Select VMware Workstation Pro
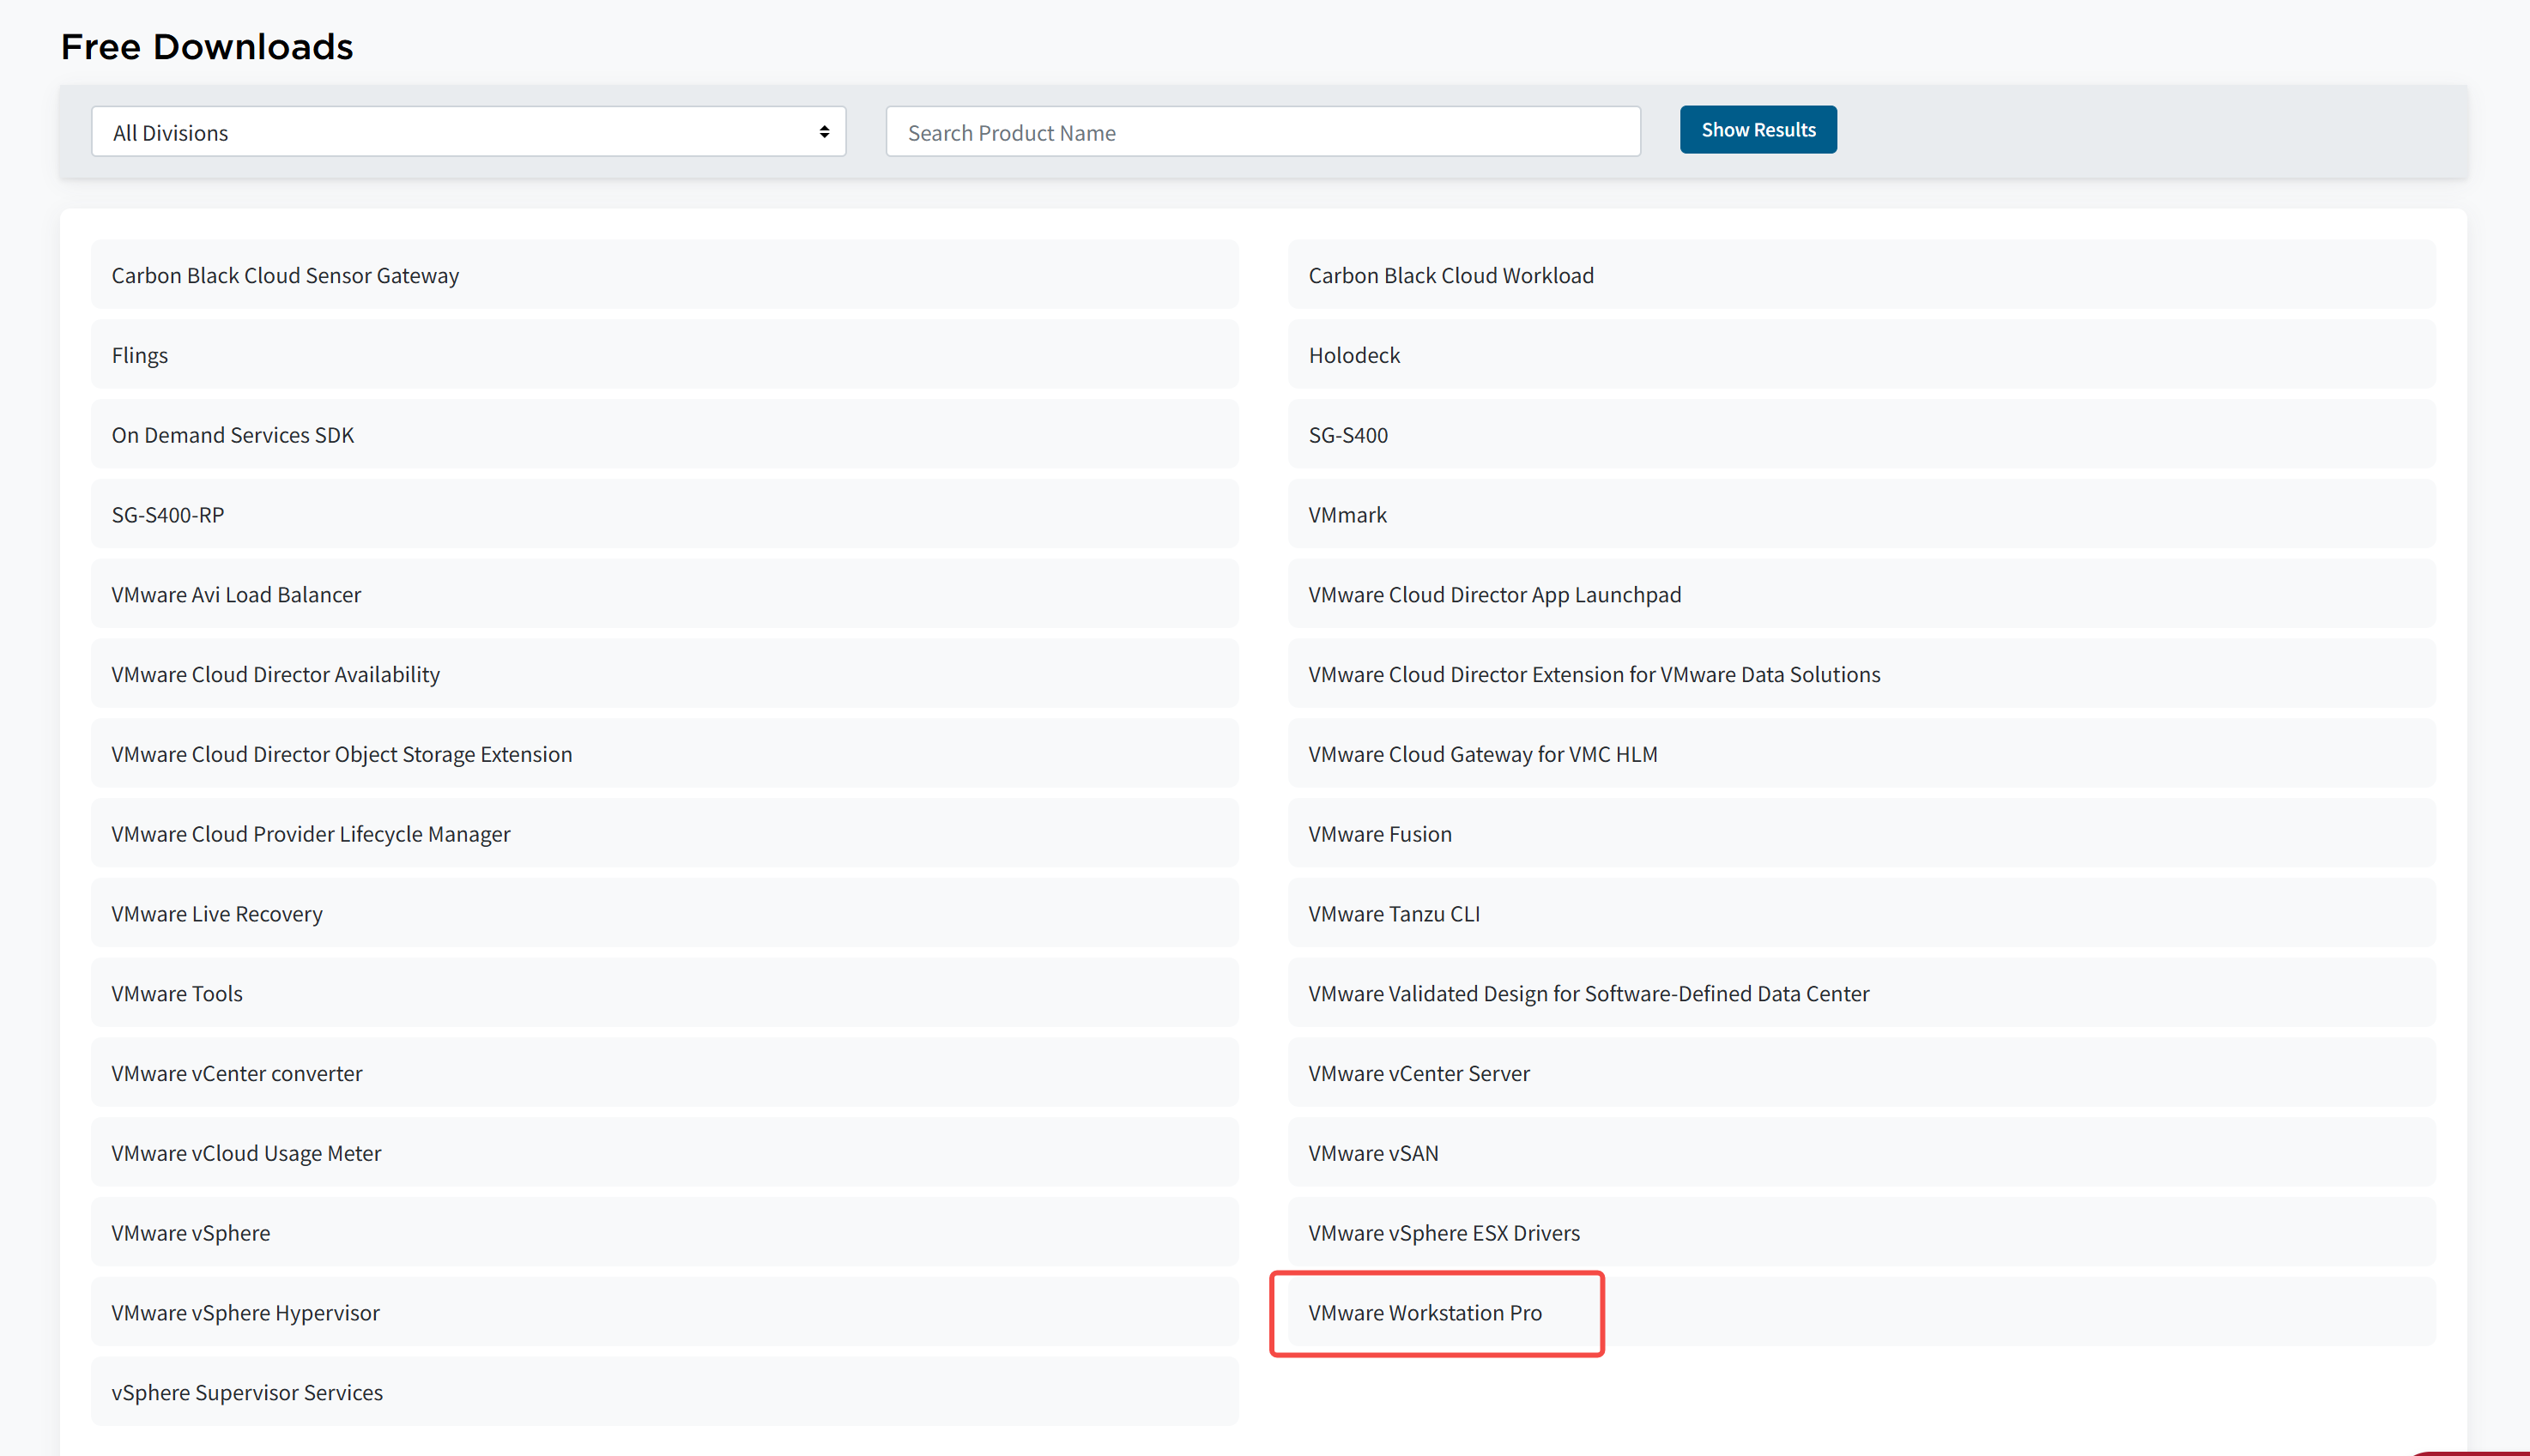This screenshot has width=2530, height=1456. [x=1861, y=1313]
